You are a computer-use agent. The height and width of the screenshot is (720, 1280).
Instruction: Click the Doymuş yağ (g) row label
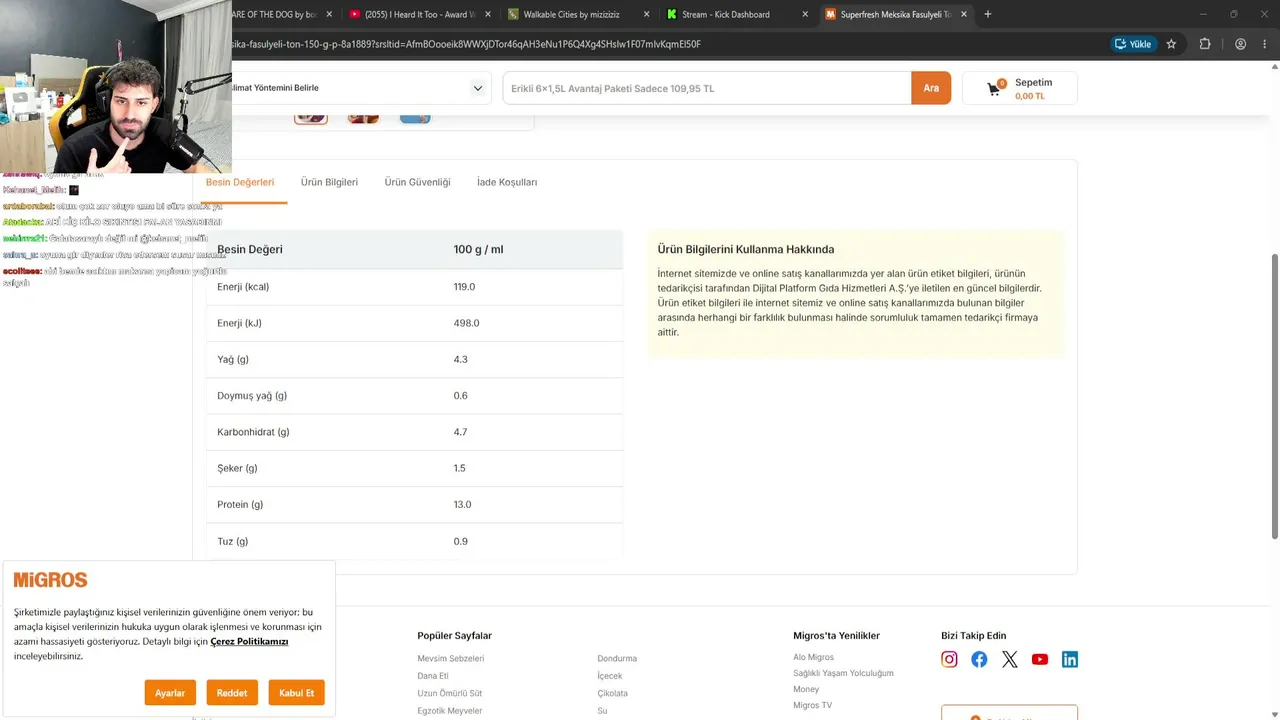coord(252,396)
